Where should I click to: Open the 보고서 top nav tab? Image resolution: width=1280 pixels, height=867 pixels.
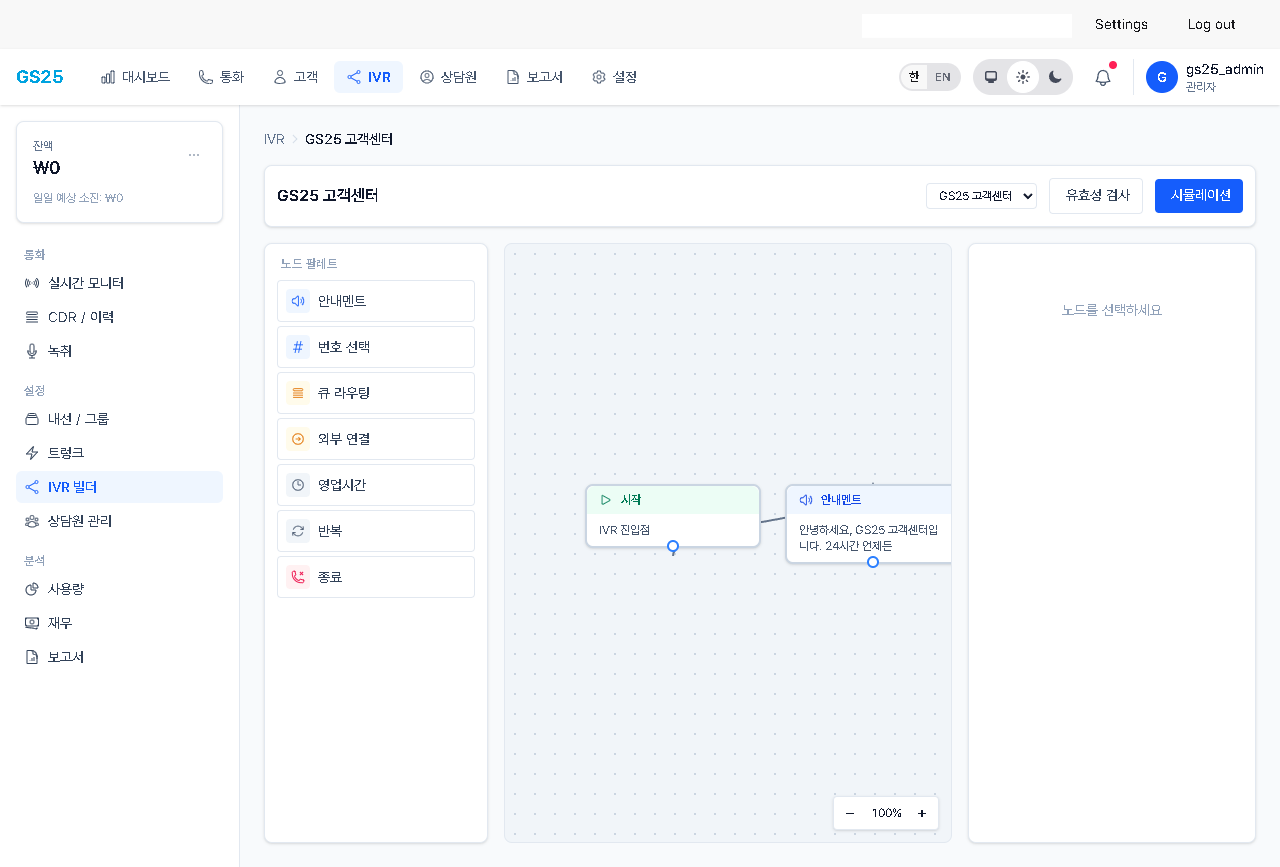534,77
